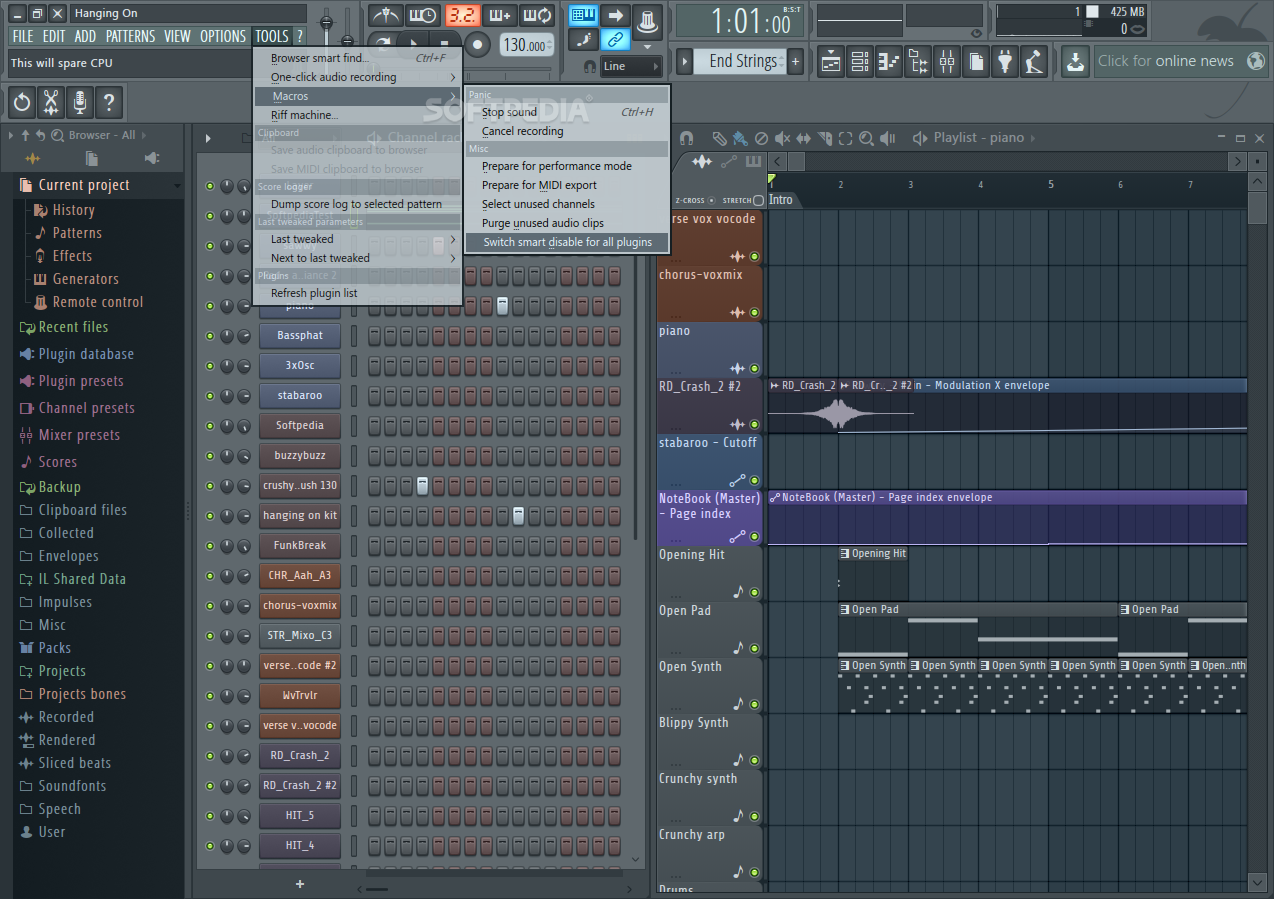This screenshot has width=1274, height=899.
Task: Open the PATTERNS menu
Action: tap(130, 36)
